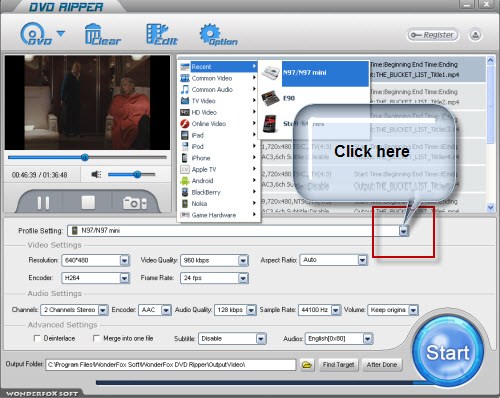Open the Online Video submenu
The image size is (500, 398).
tap(218, 124)
